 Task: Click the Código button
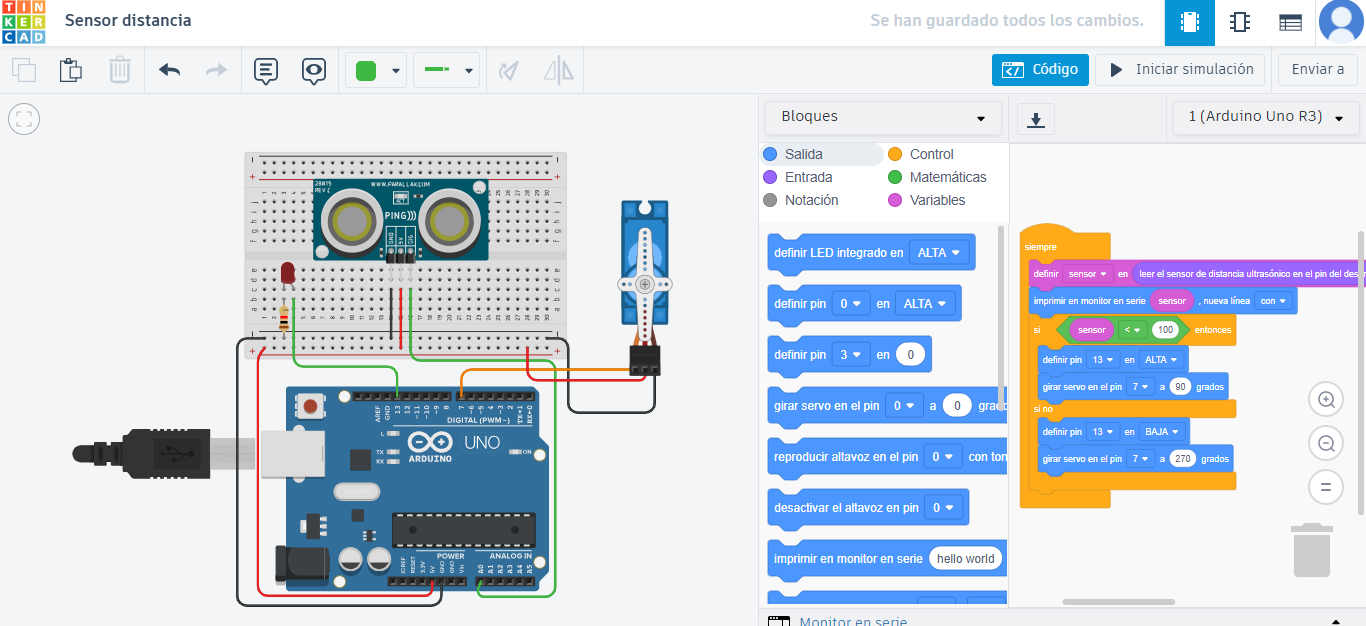pyautogui.click(x=1040, y=70)
